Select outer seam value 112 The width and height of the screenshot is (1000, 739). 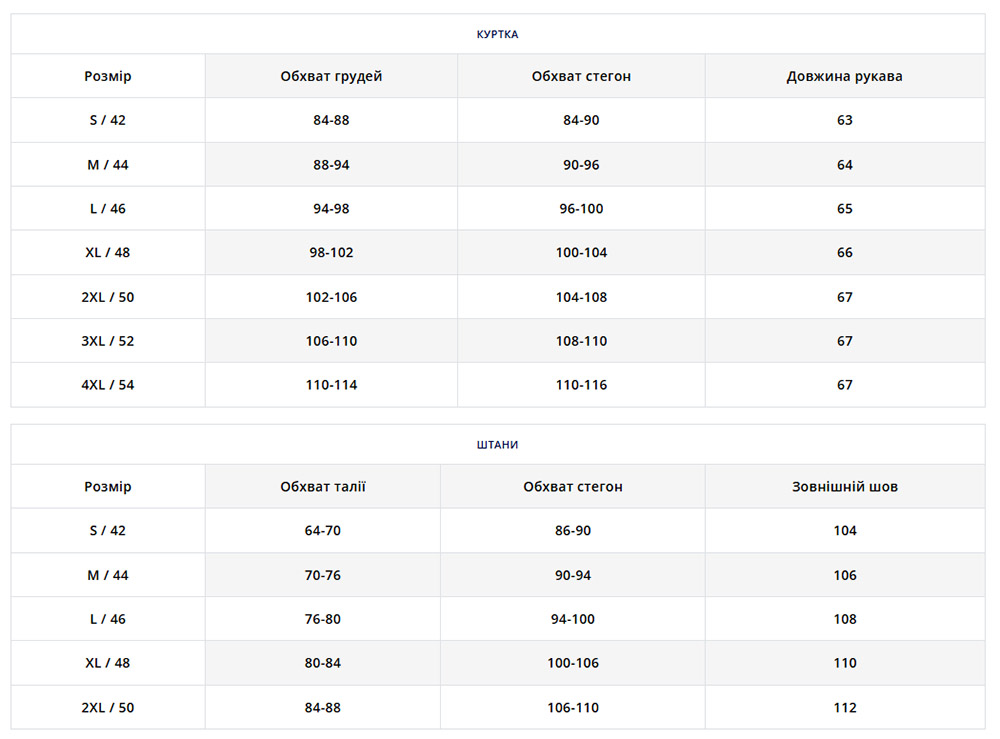pos(844,708)
